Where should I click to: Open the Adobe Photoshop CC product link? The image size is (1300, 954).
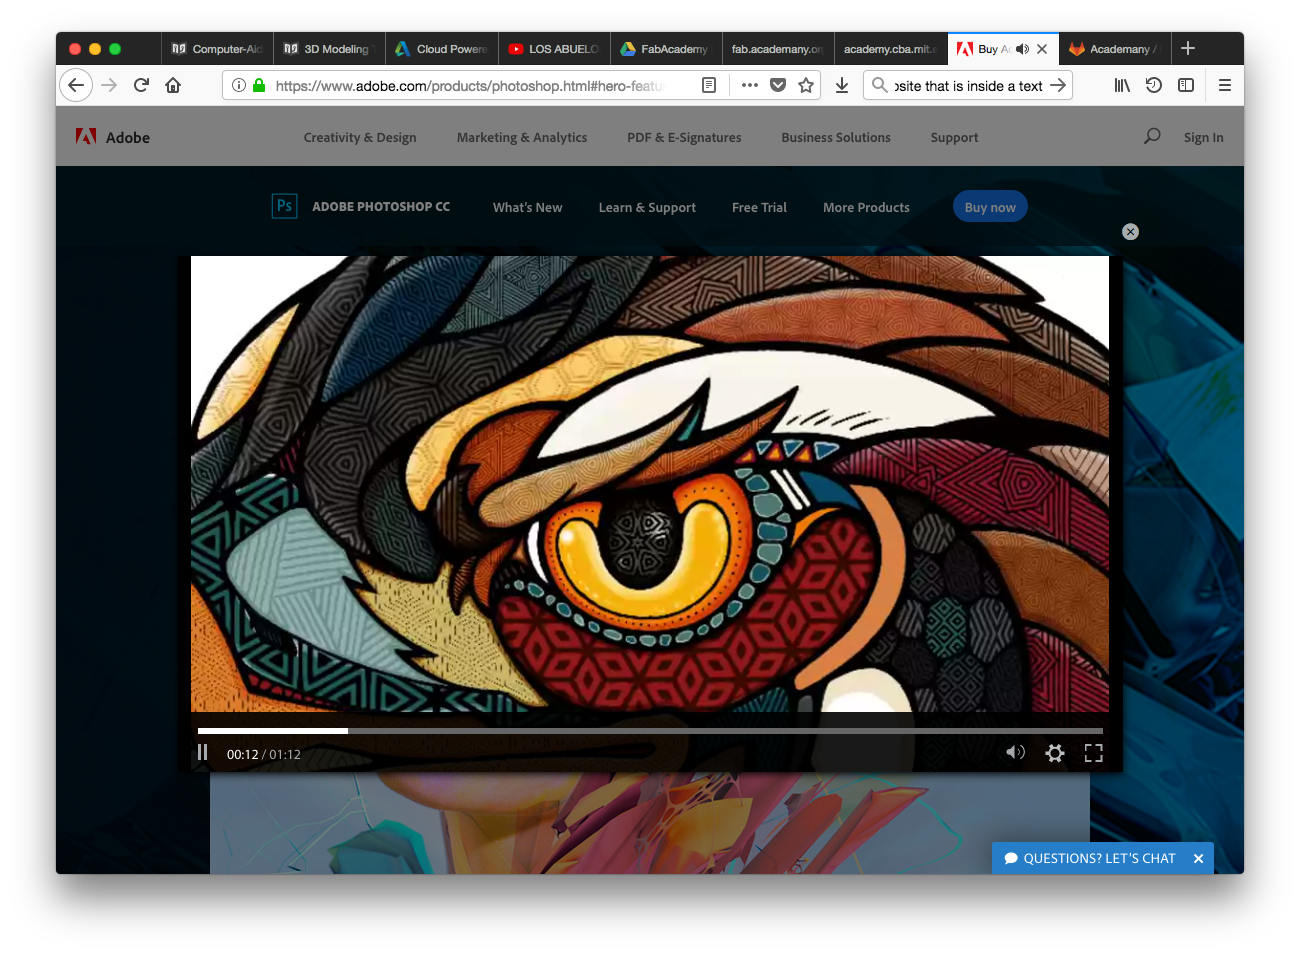(381, 207)
